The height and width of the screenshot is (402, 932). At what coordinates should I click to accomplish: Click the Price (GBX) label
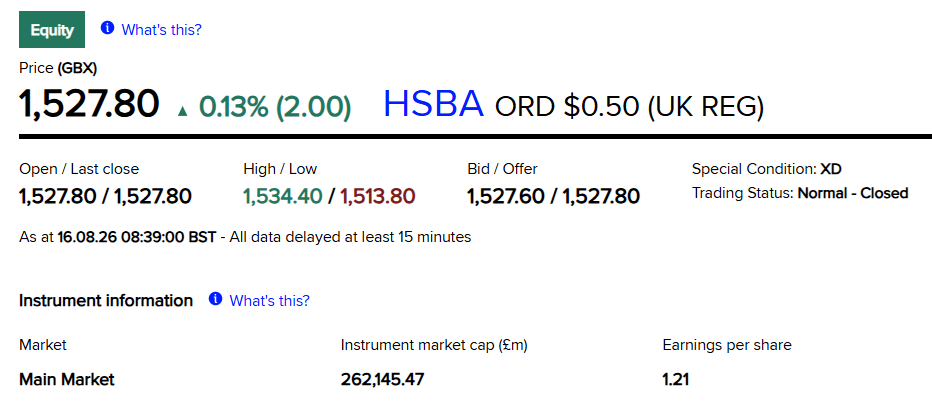(58, 68)
